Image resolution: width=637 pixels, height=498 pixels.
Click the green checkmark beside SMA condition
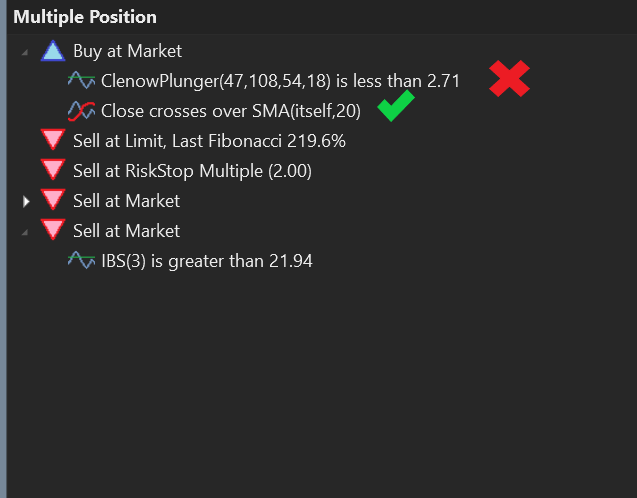point(396,106)
